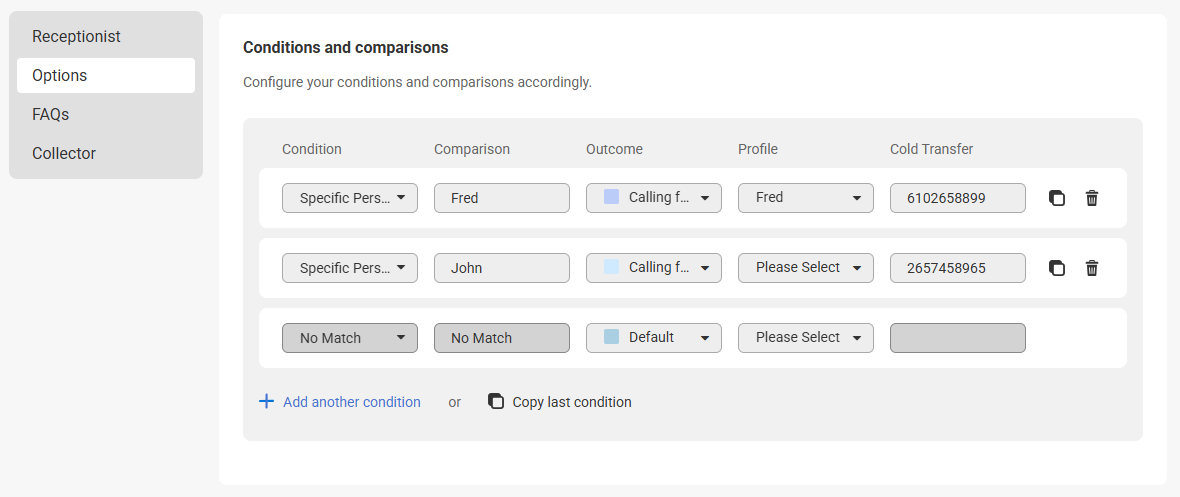The width and height of the screenshot is (1180, 497).
Task: Duplicate the John condition row
Action: click(x=1057, y=268)
